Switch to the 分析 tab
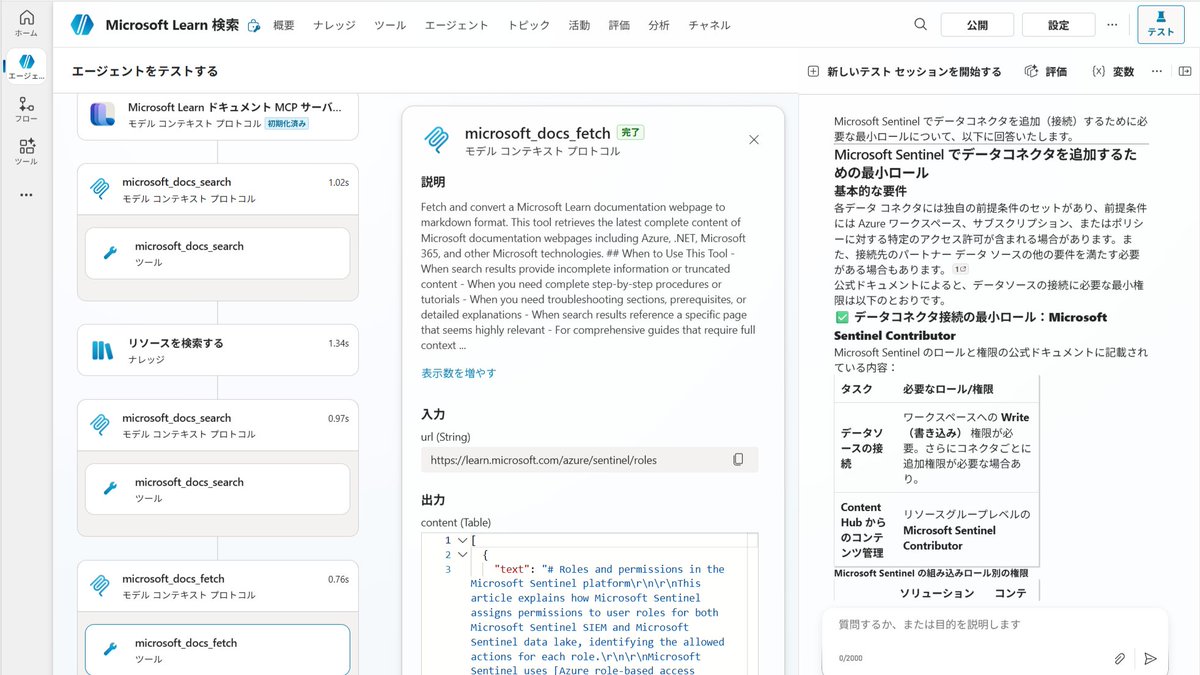The image size is (1200, 675). (659, 25)
